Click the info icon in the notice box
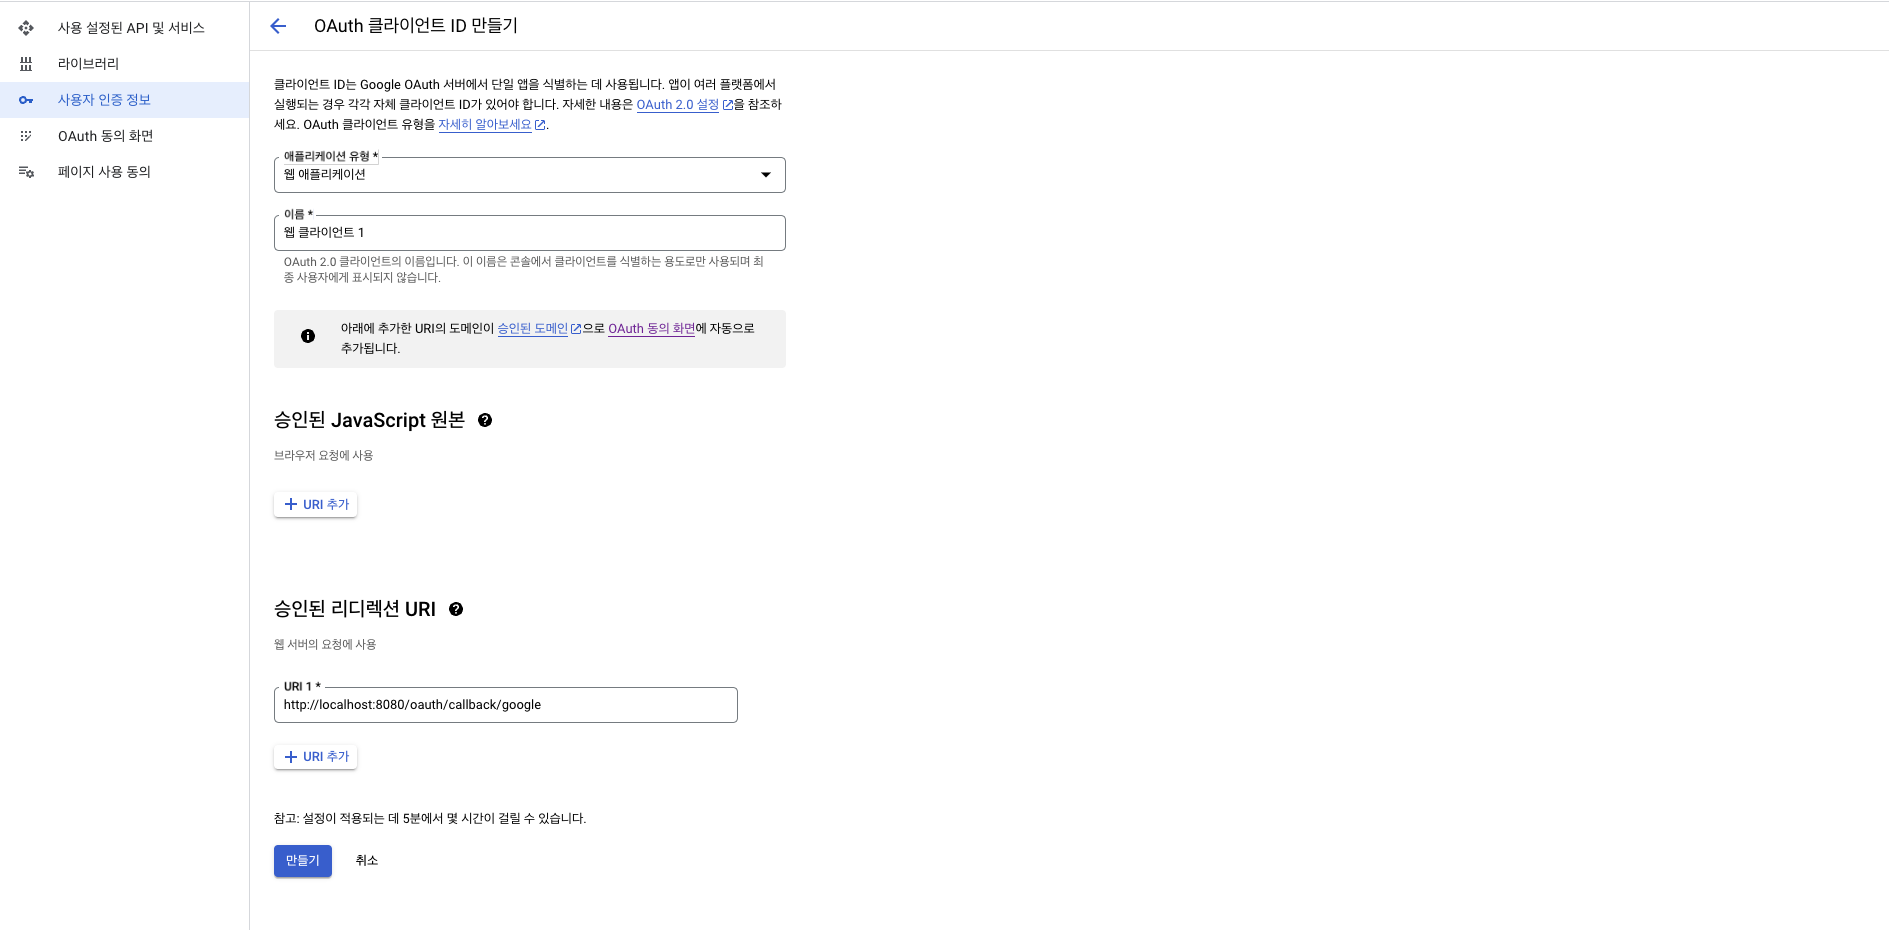Screen dimensions: 1889x930 point(308,336)
